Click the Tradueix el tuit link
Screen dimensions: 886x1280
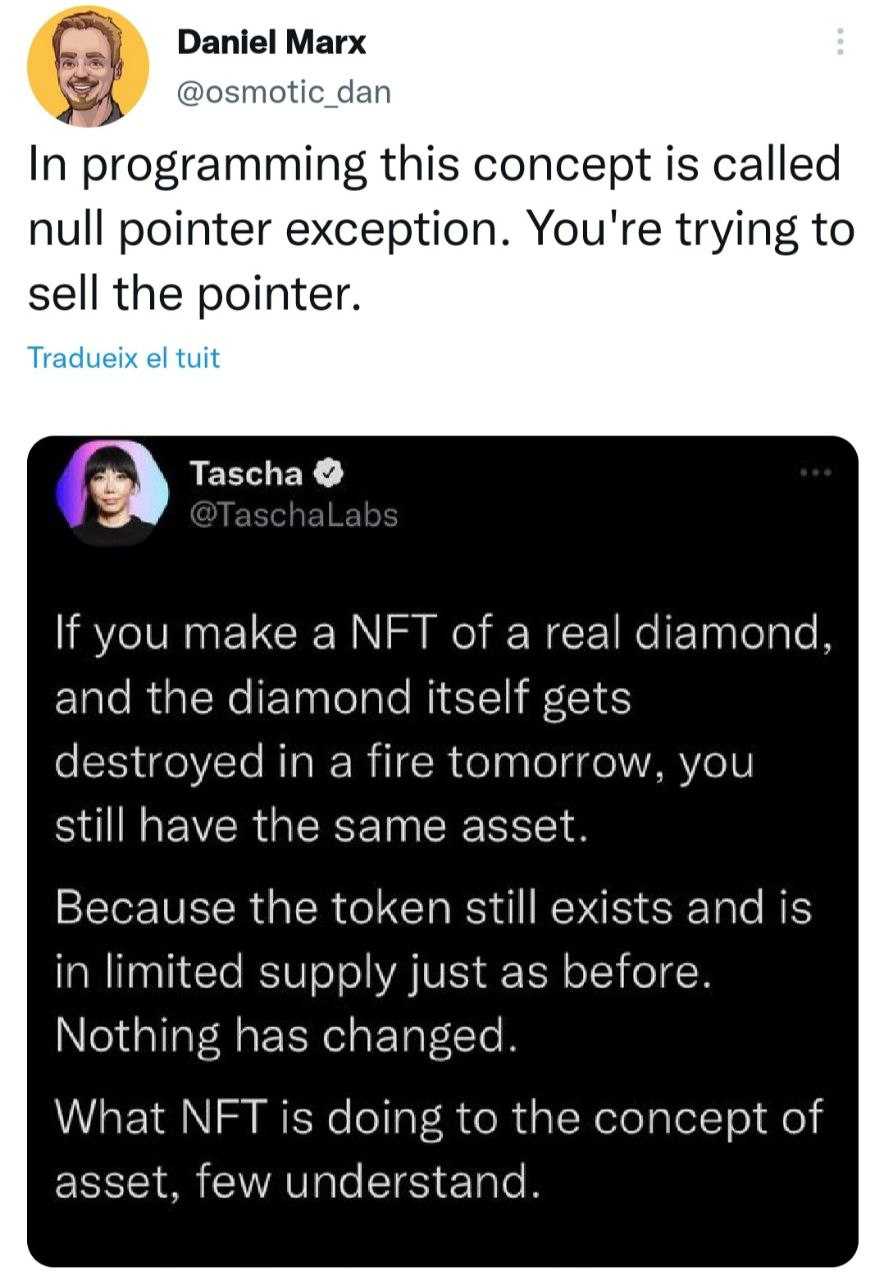click(x=124, y=357)
